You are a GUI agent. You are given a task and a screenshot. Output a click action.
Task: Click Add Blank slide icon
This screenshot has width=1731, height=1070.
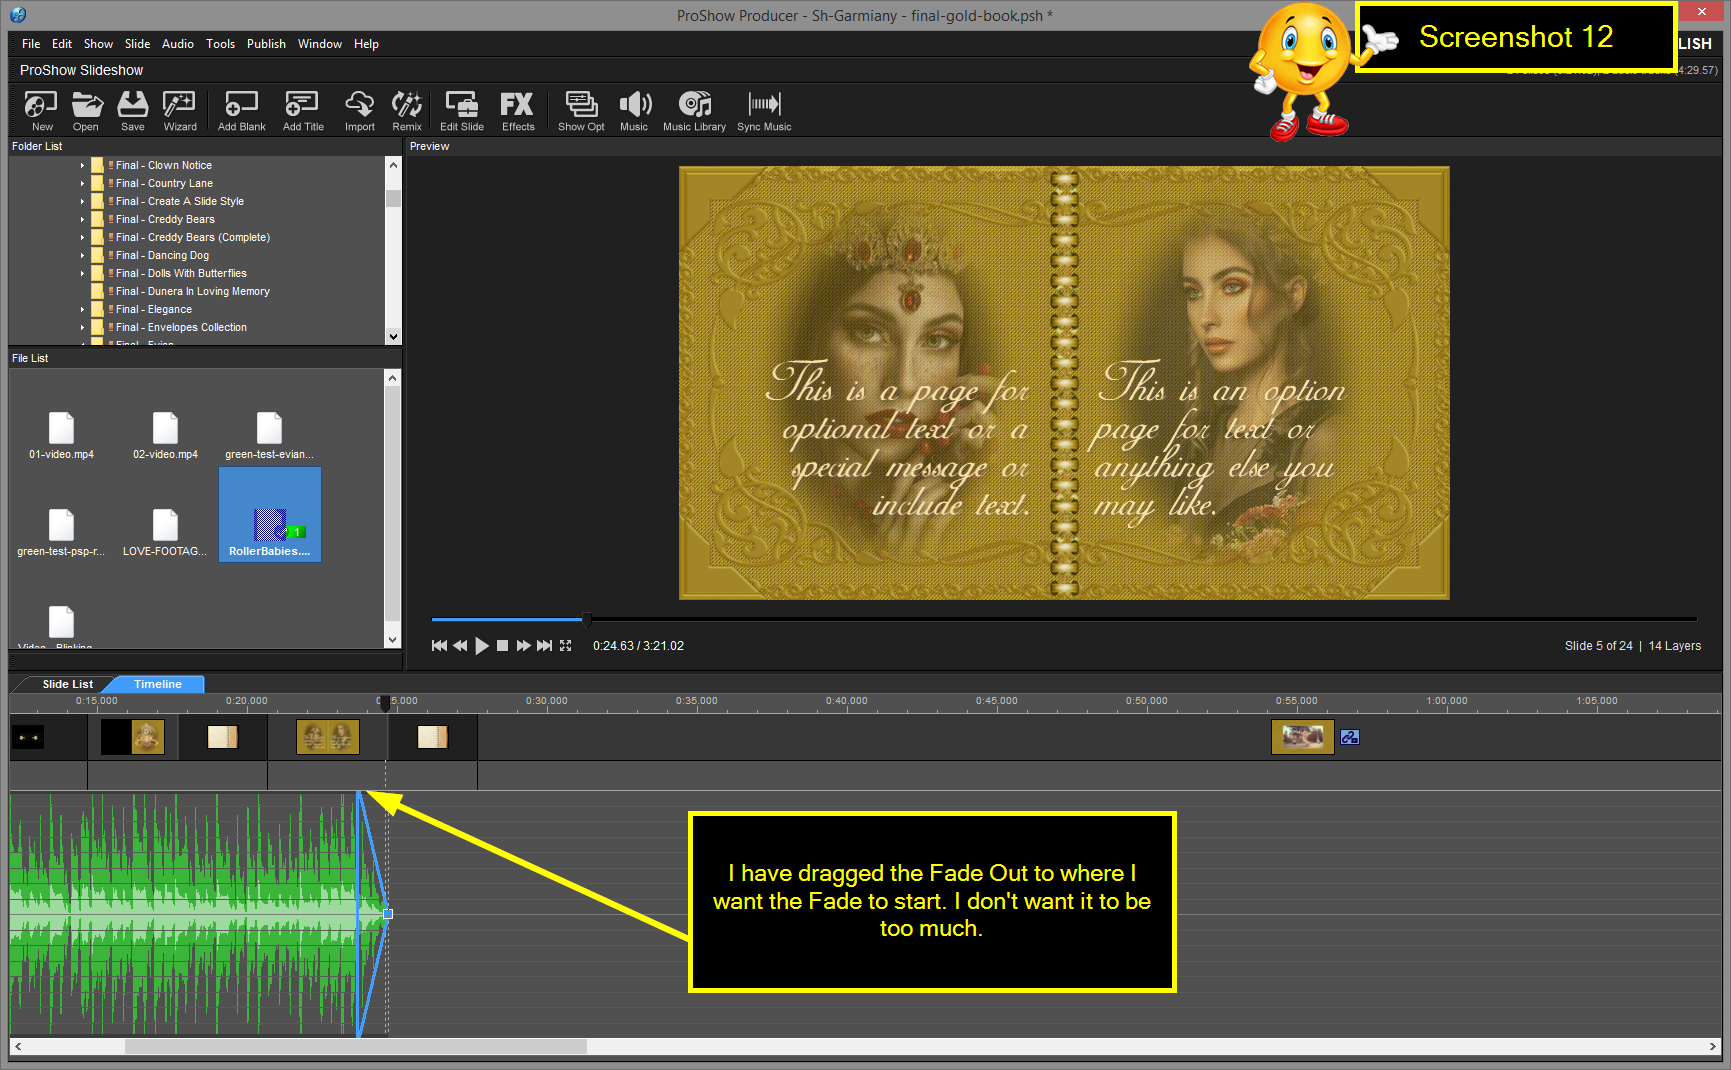coord(242,111)
